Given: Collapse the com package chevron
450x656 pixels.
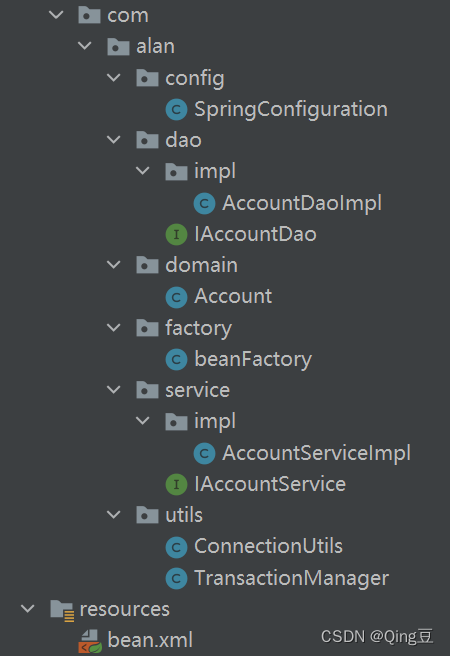Looking at the screenshot, I should pyautogui.click(x=56, y=15).
